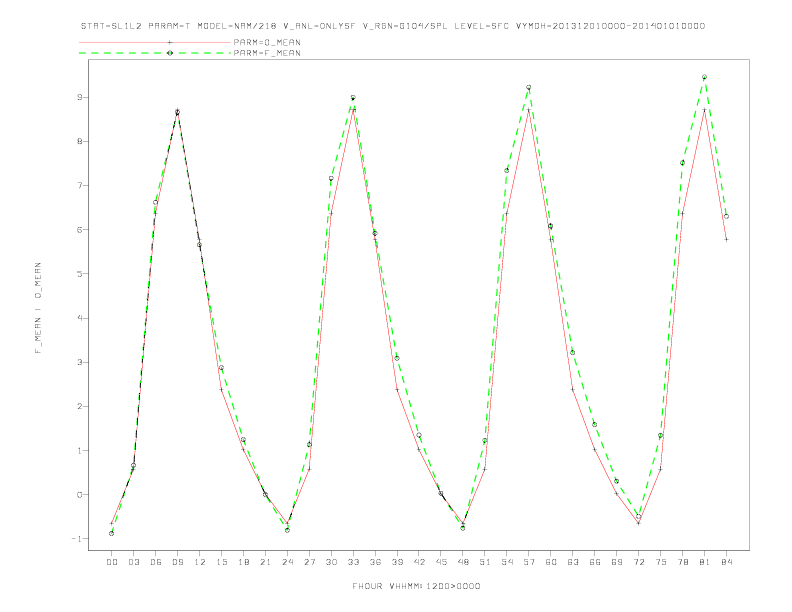This screenshot has width=792, height=612.
Task: Click the x-axis tick label 57
Action: (529, 562)
